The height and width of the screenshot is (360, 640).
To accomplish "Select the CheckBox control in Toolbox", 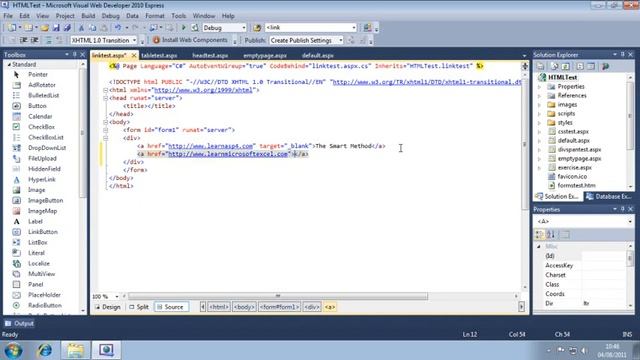I will tap(41, 127).
